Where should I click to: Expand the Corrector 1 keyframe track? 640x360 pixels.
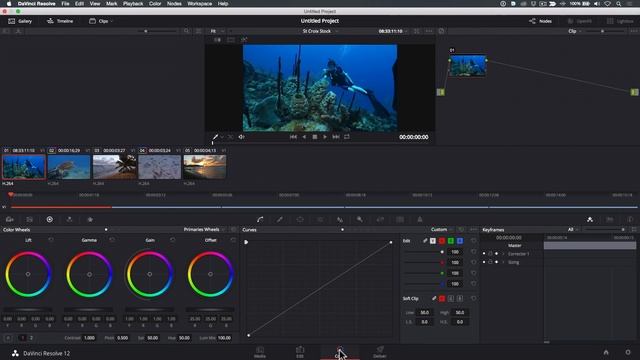click(503, 254)
